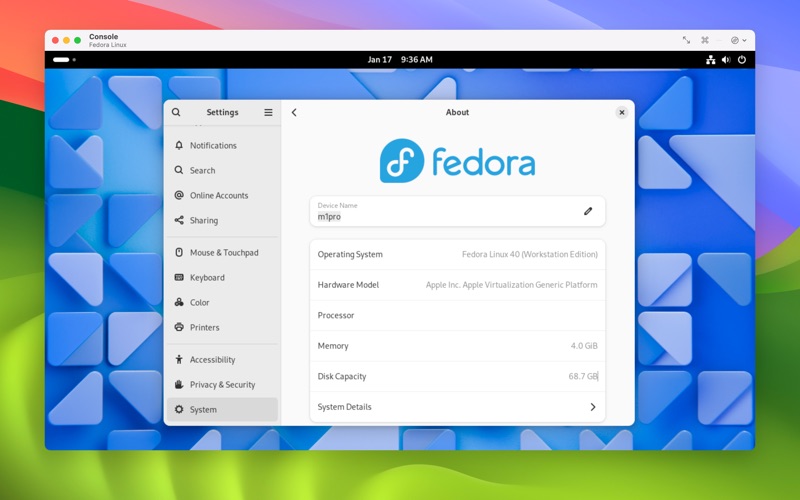The width and height of the screenshot is (800, 500).
Task: Click the Memory row showing 4.0 GiB
Action: tap(458, 345)
